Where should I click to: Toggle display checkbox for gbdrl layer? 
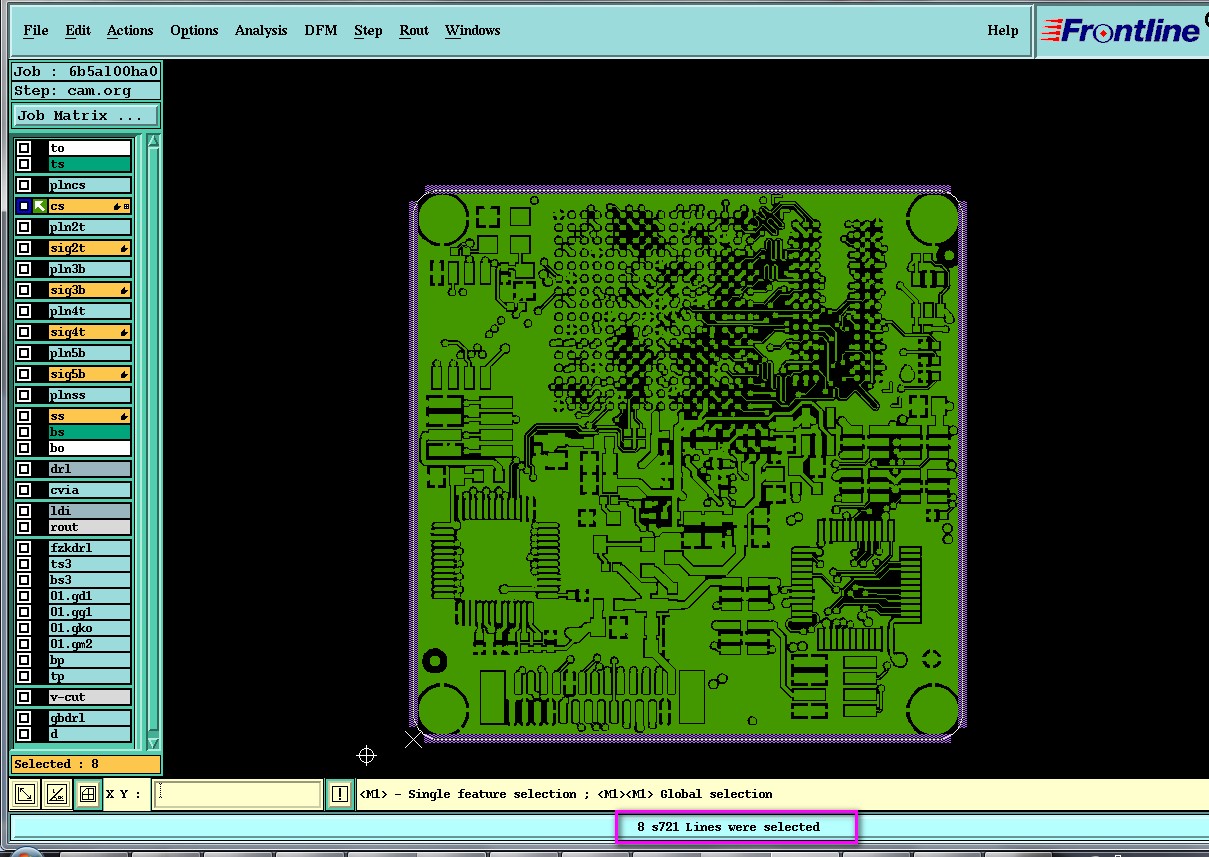[x=24, y=718]
